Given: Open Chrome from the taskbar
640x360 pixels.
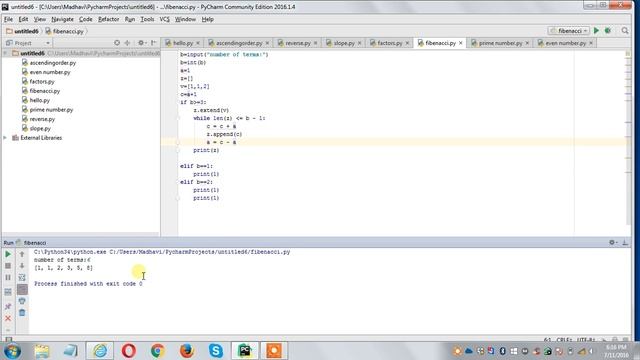Looking at the screenshot, I should pyautogui.click(x=158, y=351).
